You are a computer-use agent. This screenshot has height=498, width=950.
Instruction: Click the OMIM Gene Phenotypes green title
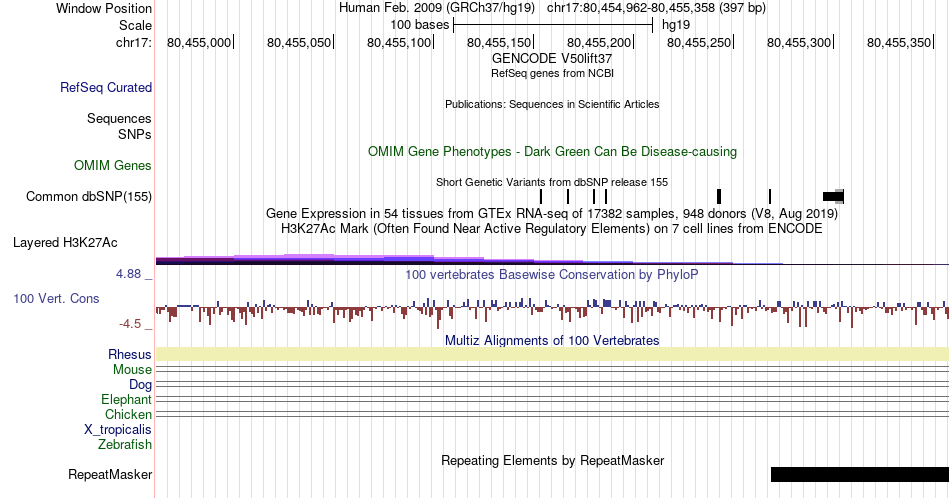tap(553, 151)
